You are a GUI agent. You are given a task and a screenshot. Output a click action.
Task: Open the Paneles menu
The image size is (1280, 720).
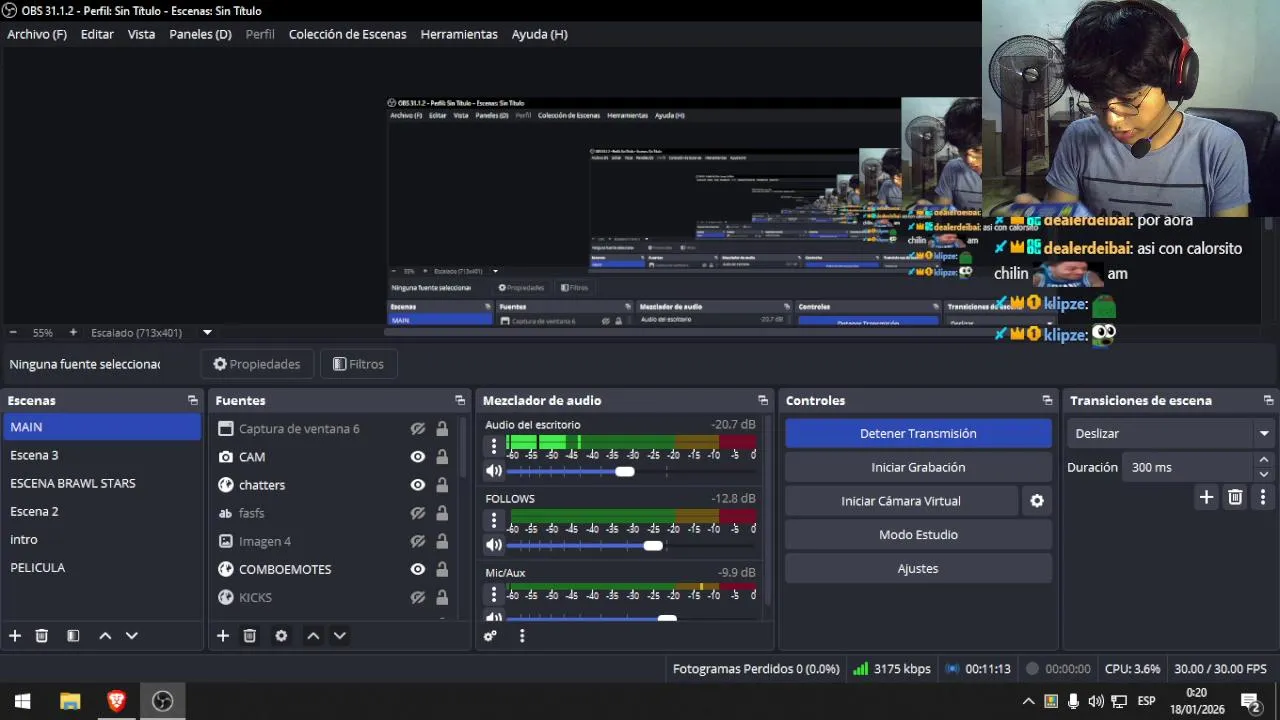(x=200, y=34)
